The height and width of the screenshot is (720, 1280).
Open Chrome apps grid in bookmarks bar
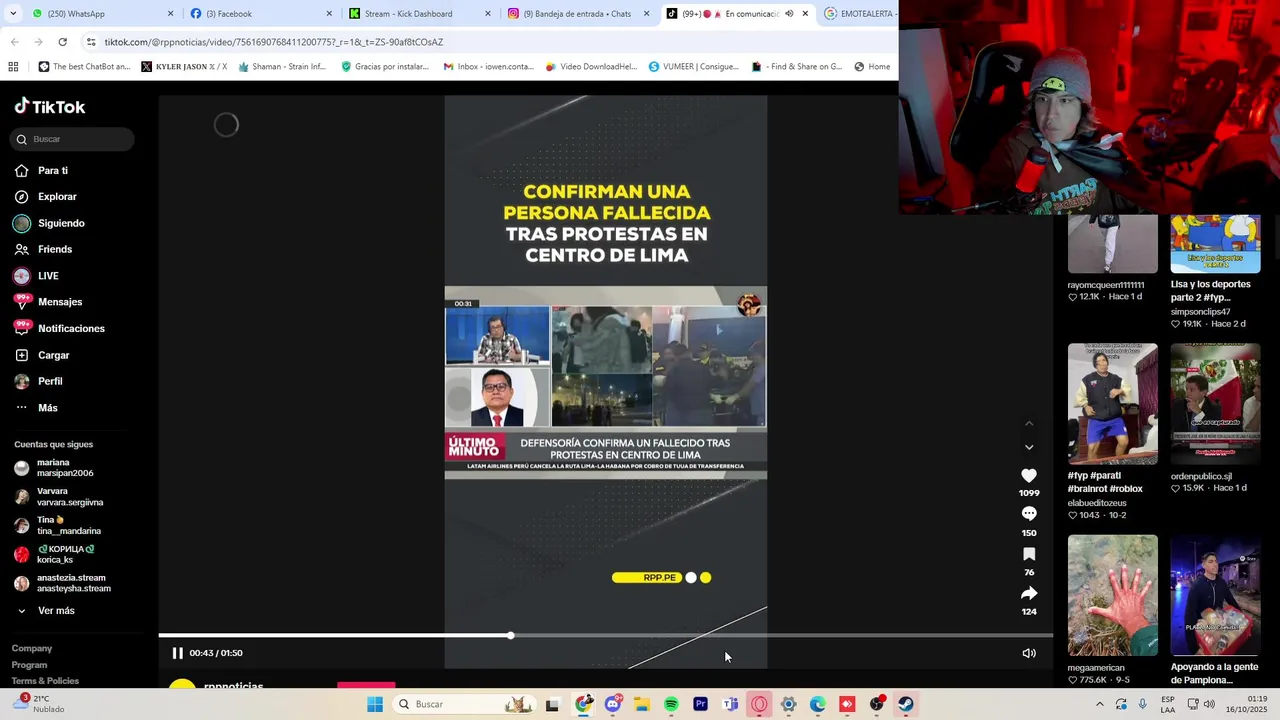pyautogui.click(x=13, y=67)
